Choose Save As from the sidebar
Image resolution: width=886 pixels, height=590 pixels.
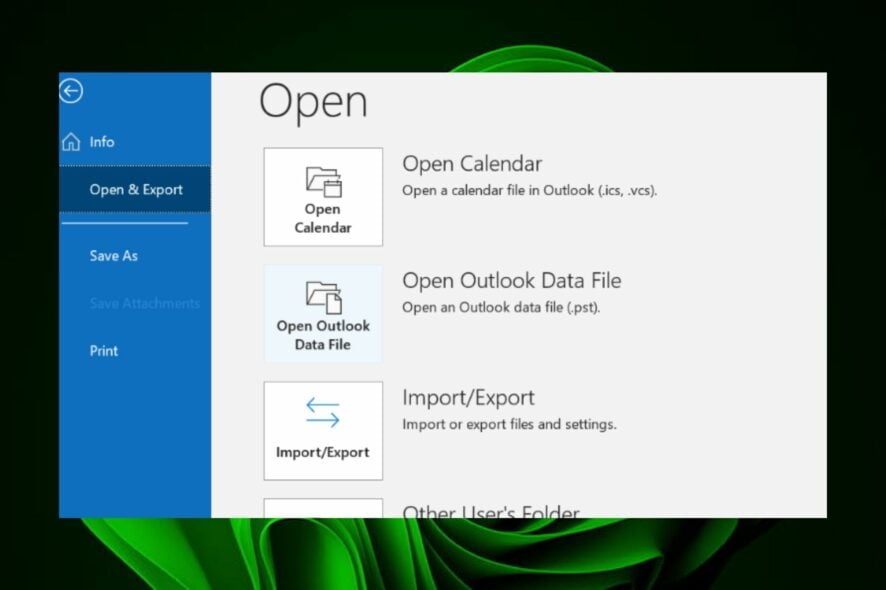(113, 255)
